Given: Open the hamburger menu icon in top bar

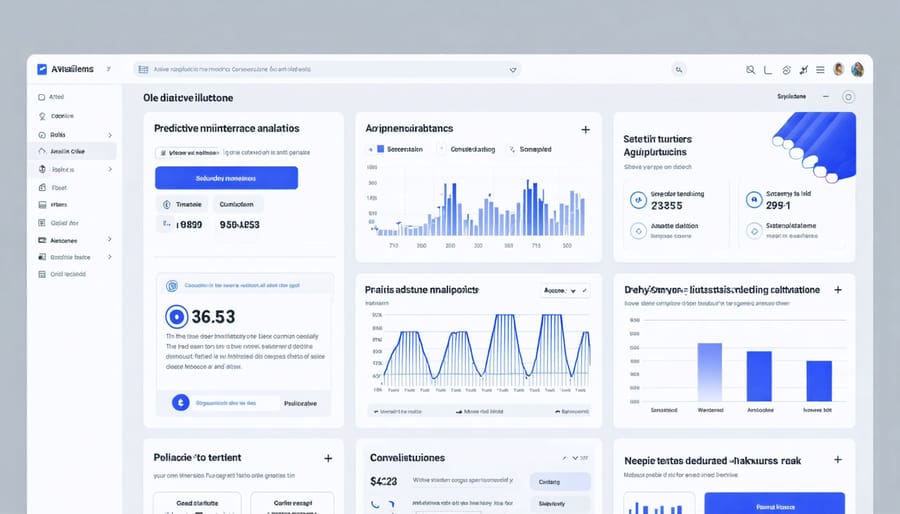Looking at the screenshot, I should (x=820, y=69).
